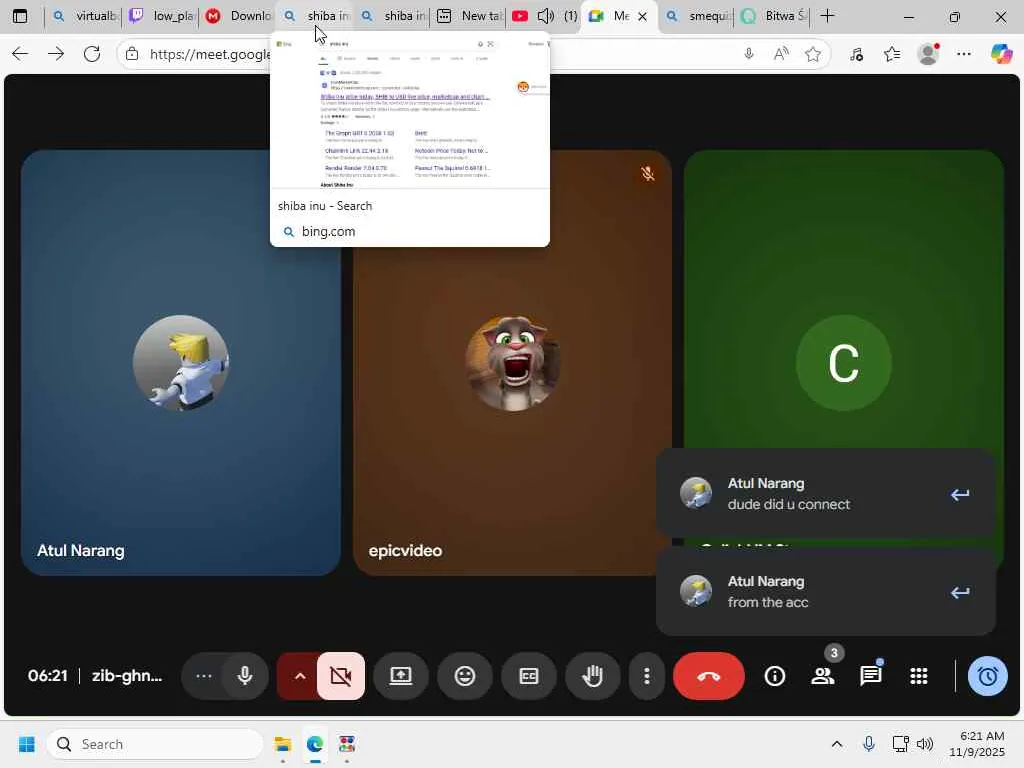This screenshot has width=1024, height=768.
Task: Open Read aloud in address bar
Action: [x=780, y=54]
